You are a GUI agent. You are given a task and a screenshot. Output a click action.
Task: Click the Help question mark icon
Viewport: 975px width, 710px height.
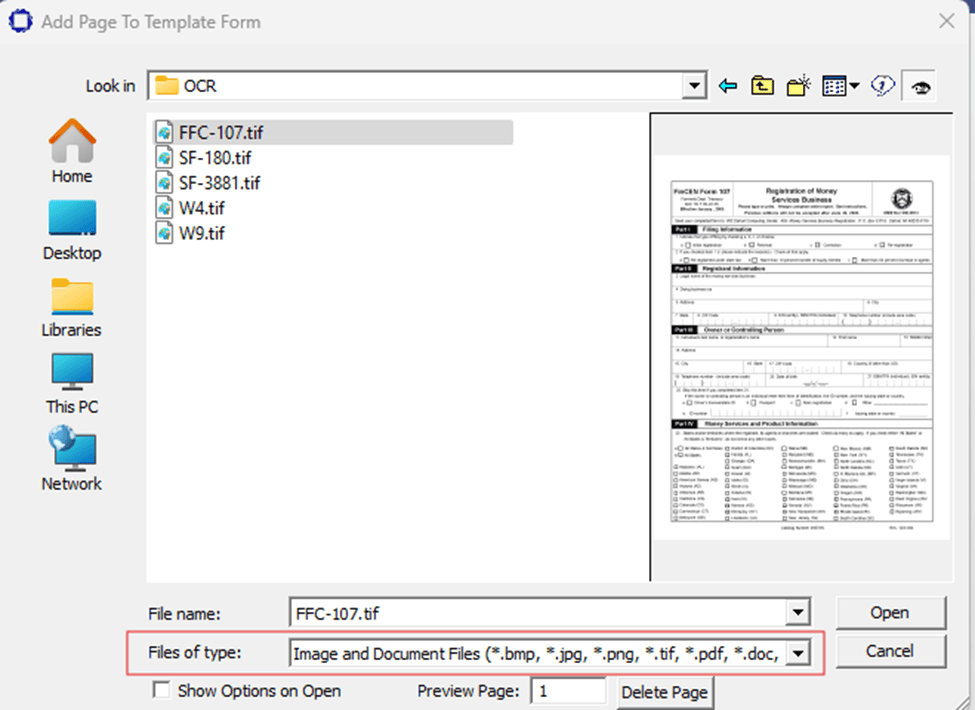pyautogui.click(x=881, y=85)
